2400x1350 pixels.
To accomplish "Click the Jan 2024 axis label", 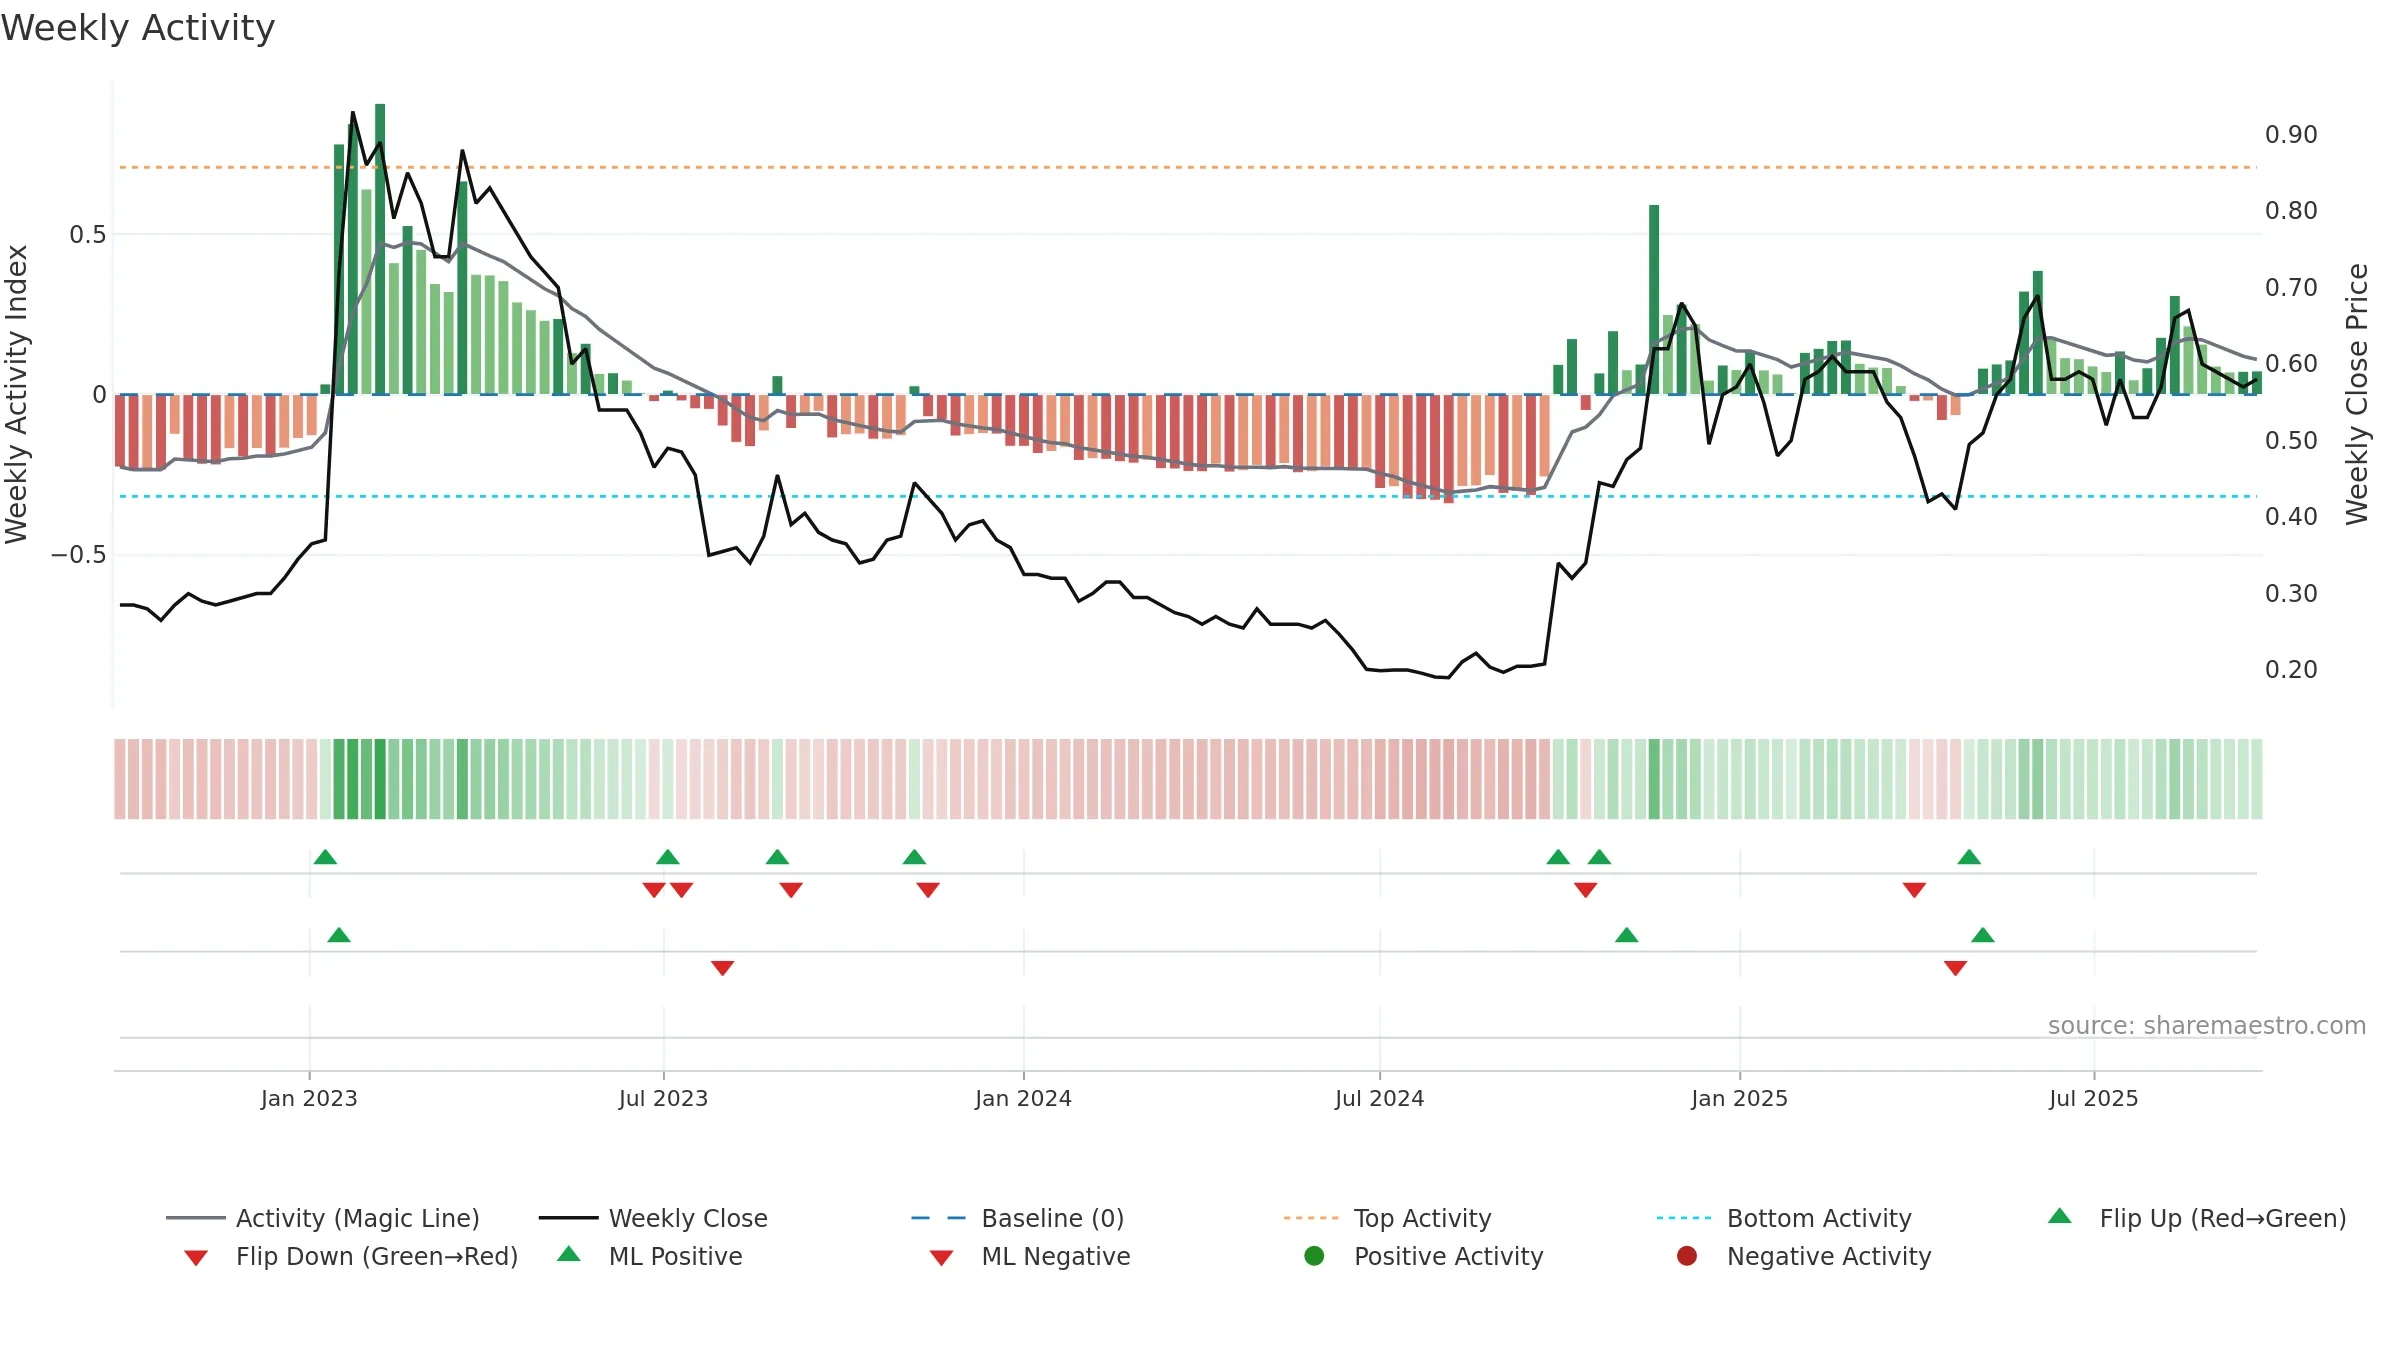I will coord(1023,1098).
